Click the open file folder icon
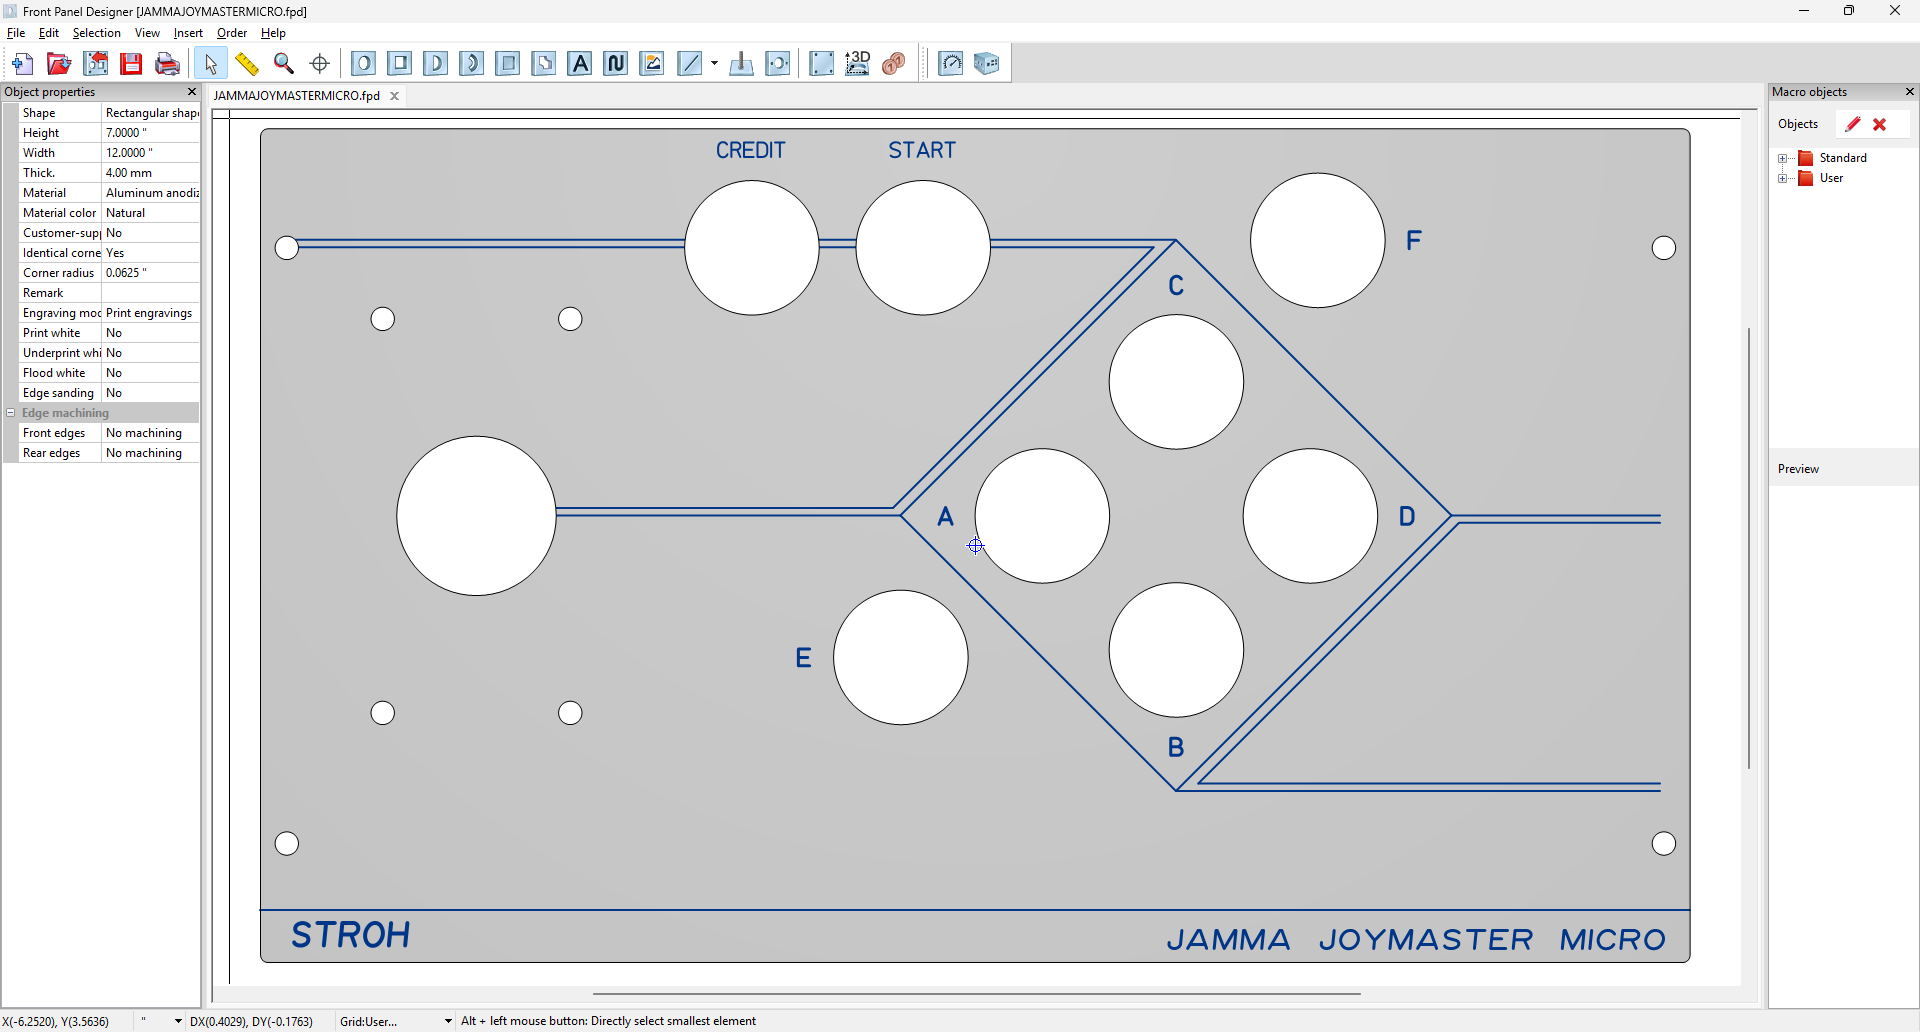Screen dimensions: 1920x1032 click(x=59, y=64)
